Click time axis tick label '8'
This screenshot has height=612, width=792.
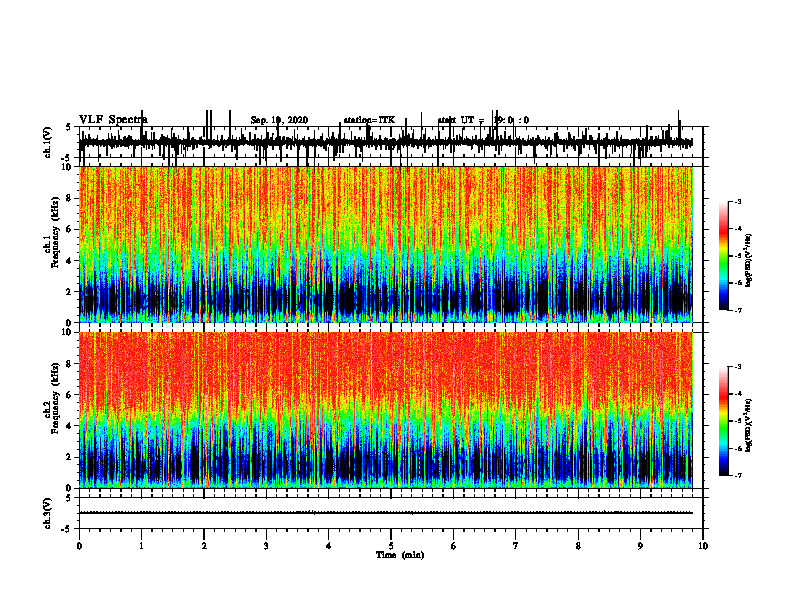point(578,546)
